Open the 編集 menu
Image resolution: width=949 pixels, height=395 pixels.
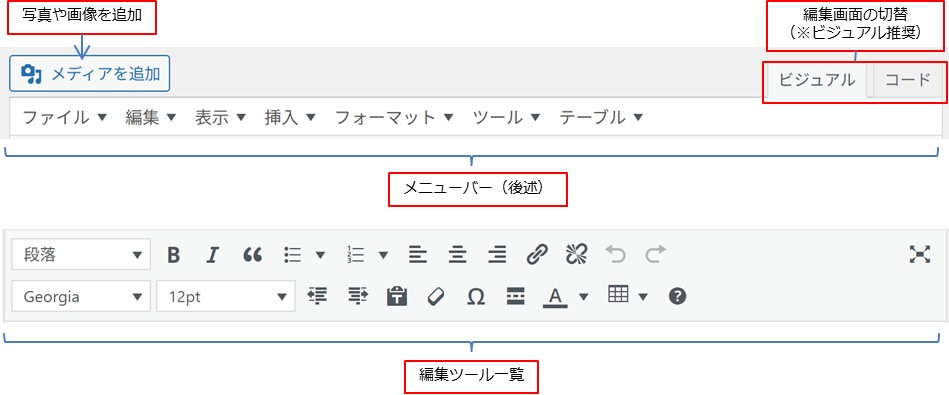click(151, 117)
